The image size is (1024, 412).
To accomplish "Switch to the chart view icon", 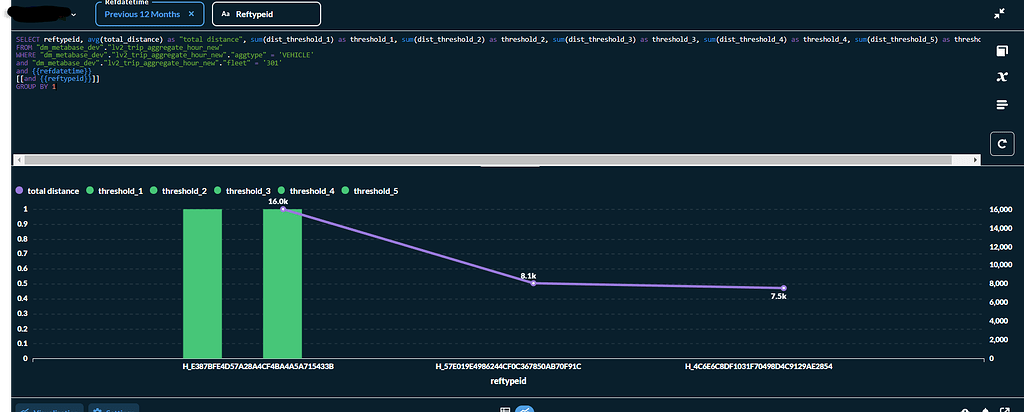I will tap(525, 409).
